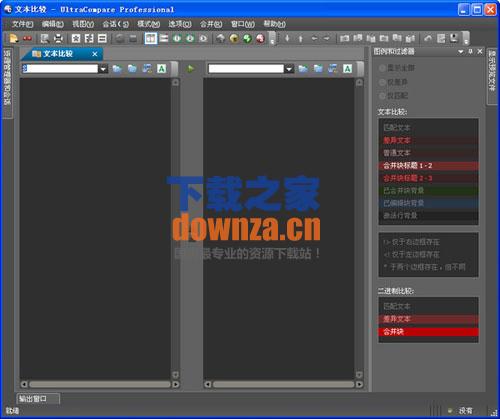The height and width of the screenshot is (419, 500).
Task: Expand the left pane file path dropdown
Action: point(103,69)
